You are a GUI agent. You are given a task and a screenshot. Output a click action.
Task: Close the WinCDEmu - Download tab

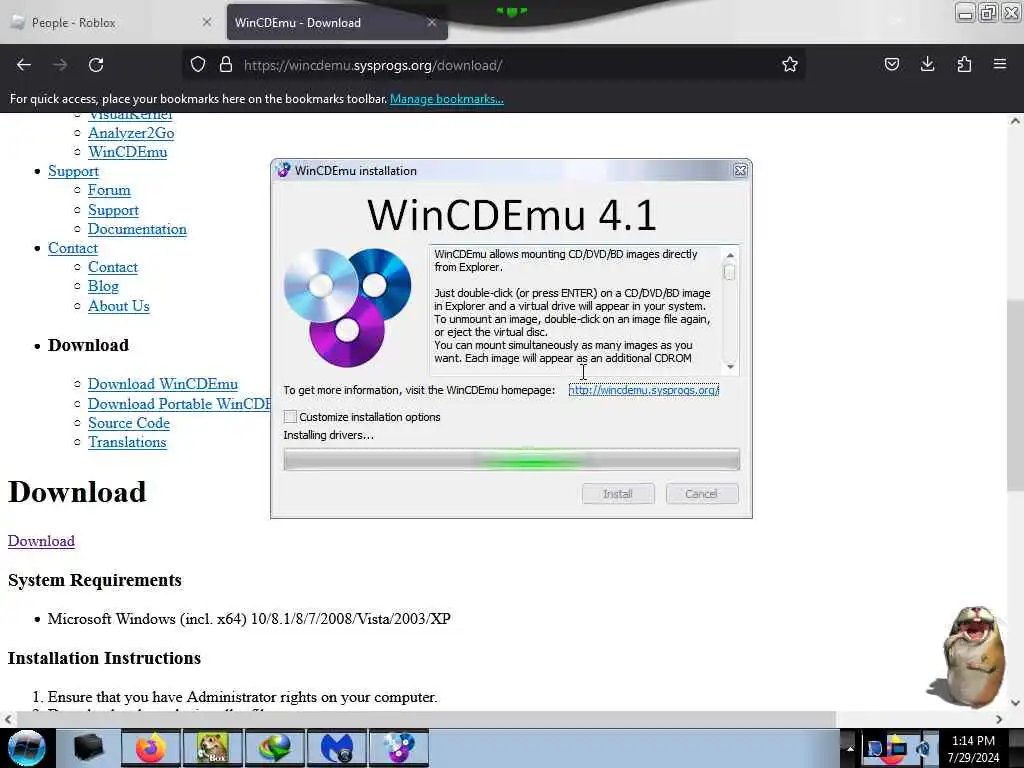click(432, 22)
